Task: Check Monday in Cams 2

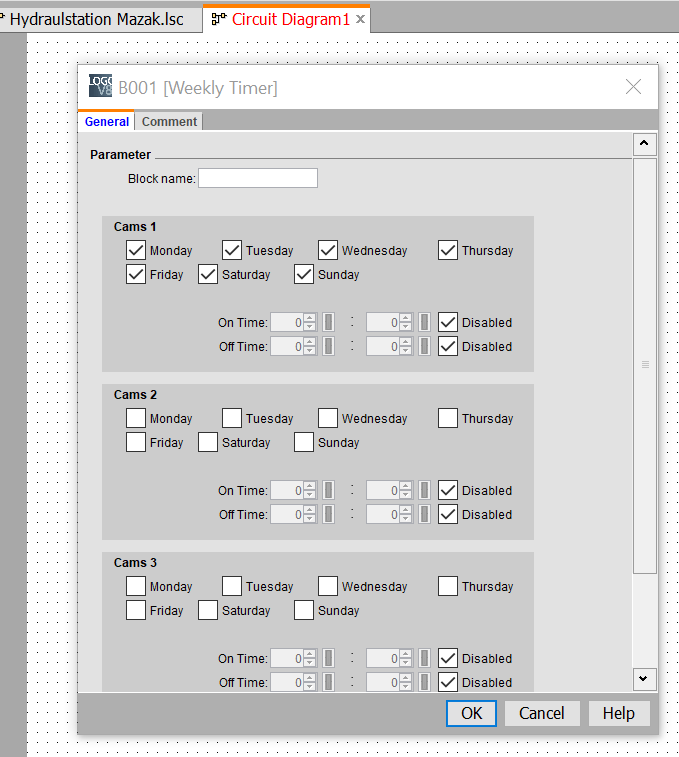Action: pyautogui.click(x=136, y=419)
